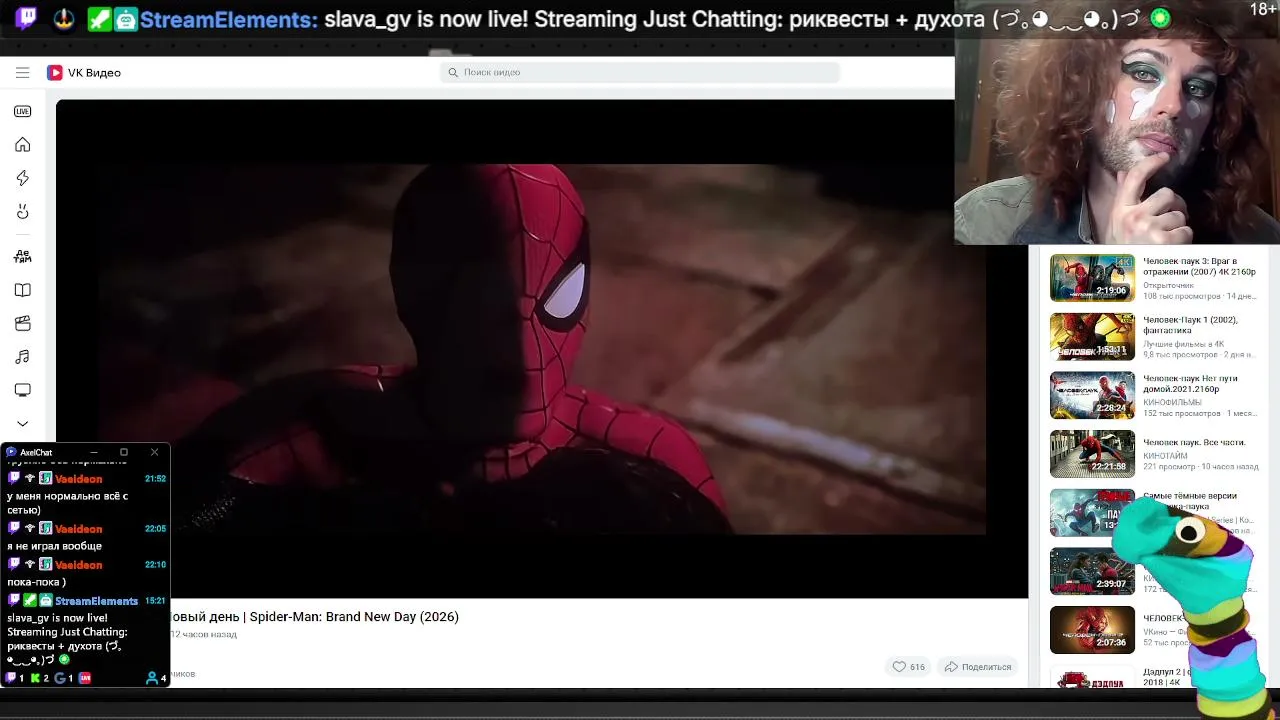
Task: Go to the Home section in sidebar
Action: pyautogui.click(x=22, y=145)
